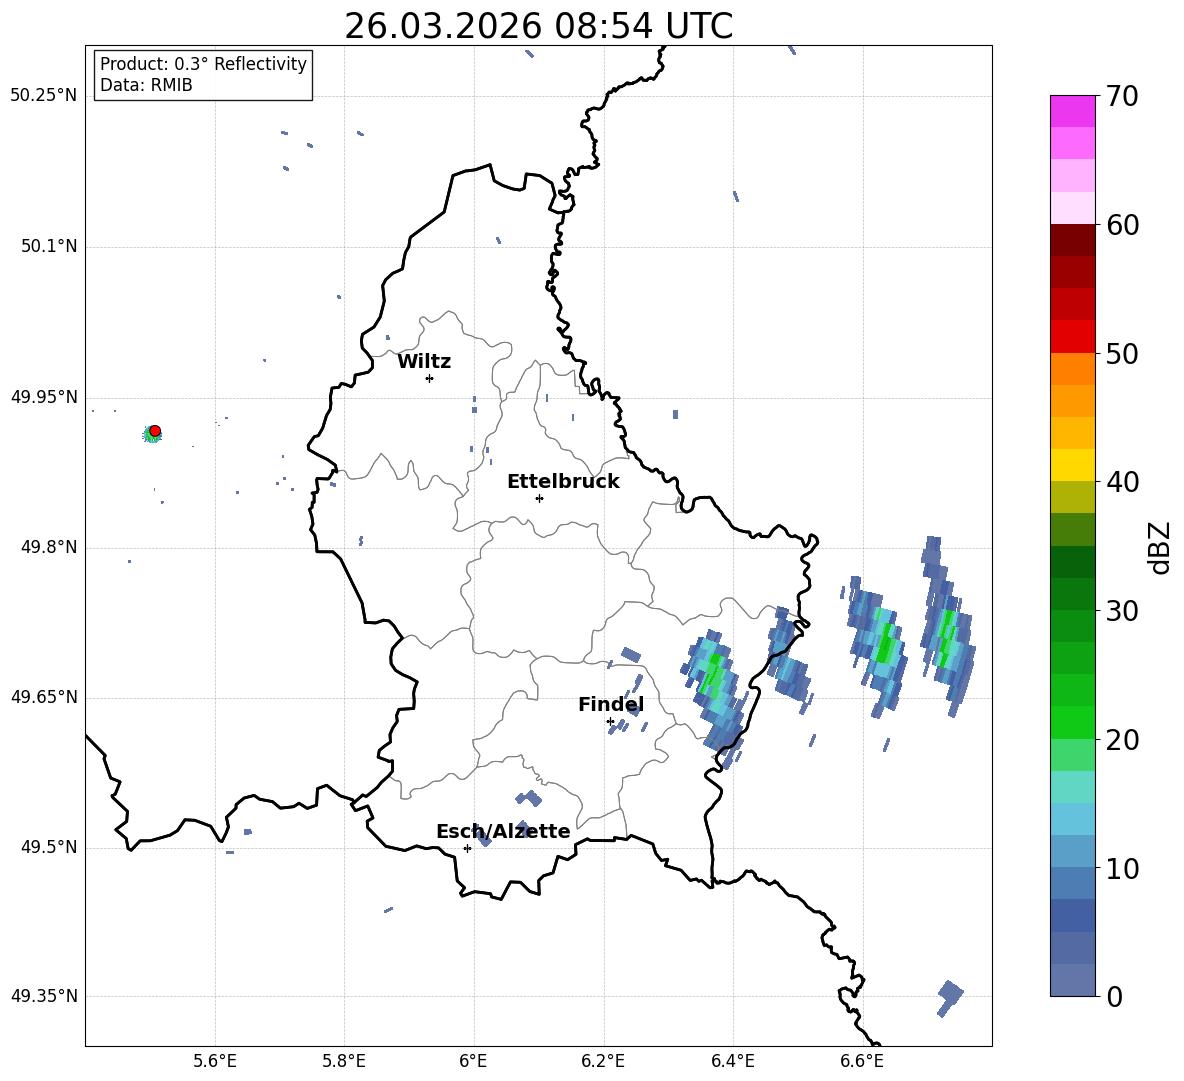Click the title timestamp 26.03.2026 08:54 UTC
The width and height of the screenshot is (1184, 1081).
[538, 26]
